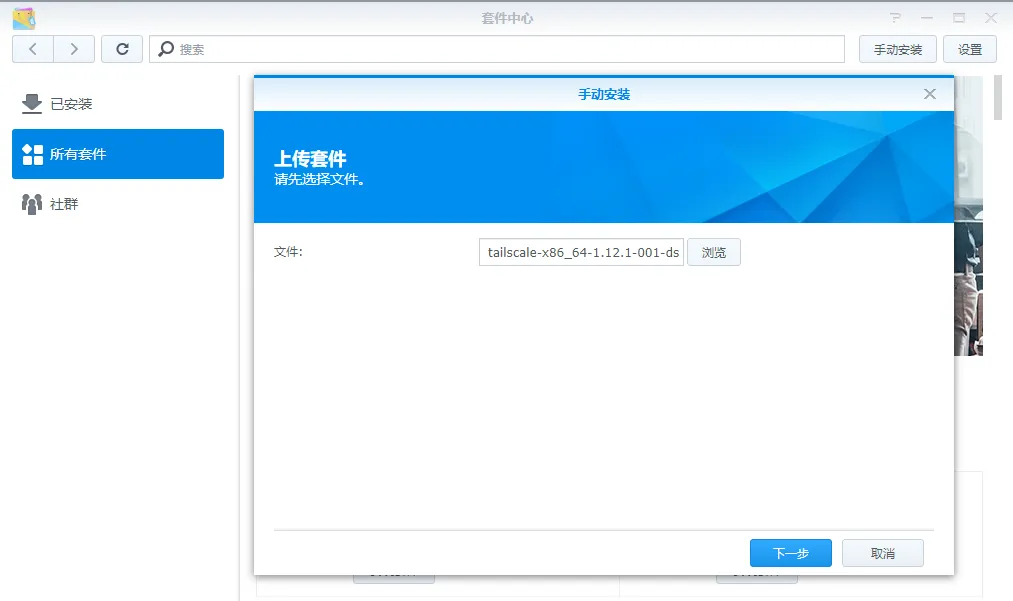Minimize the 套件中心 window
Image resolution: width=1013 pixels, height=601 pixels.
pyautogui.click(x=927, y=18)
